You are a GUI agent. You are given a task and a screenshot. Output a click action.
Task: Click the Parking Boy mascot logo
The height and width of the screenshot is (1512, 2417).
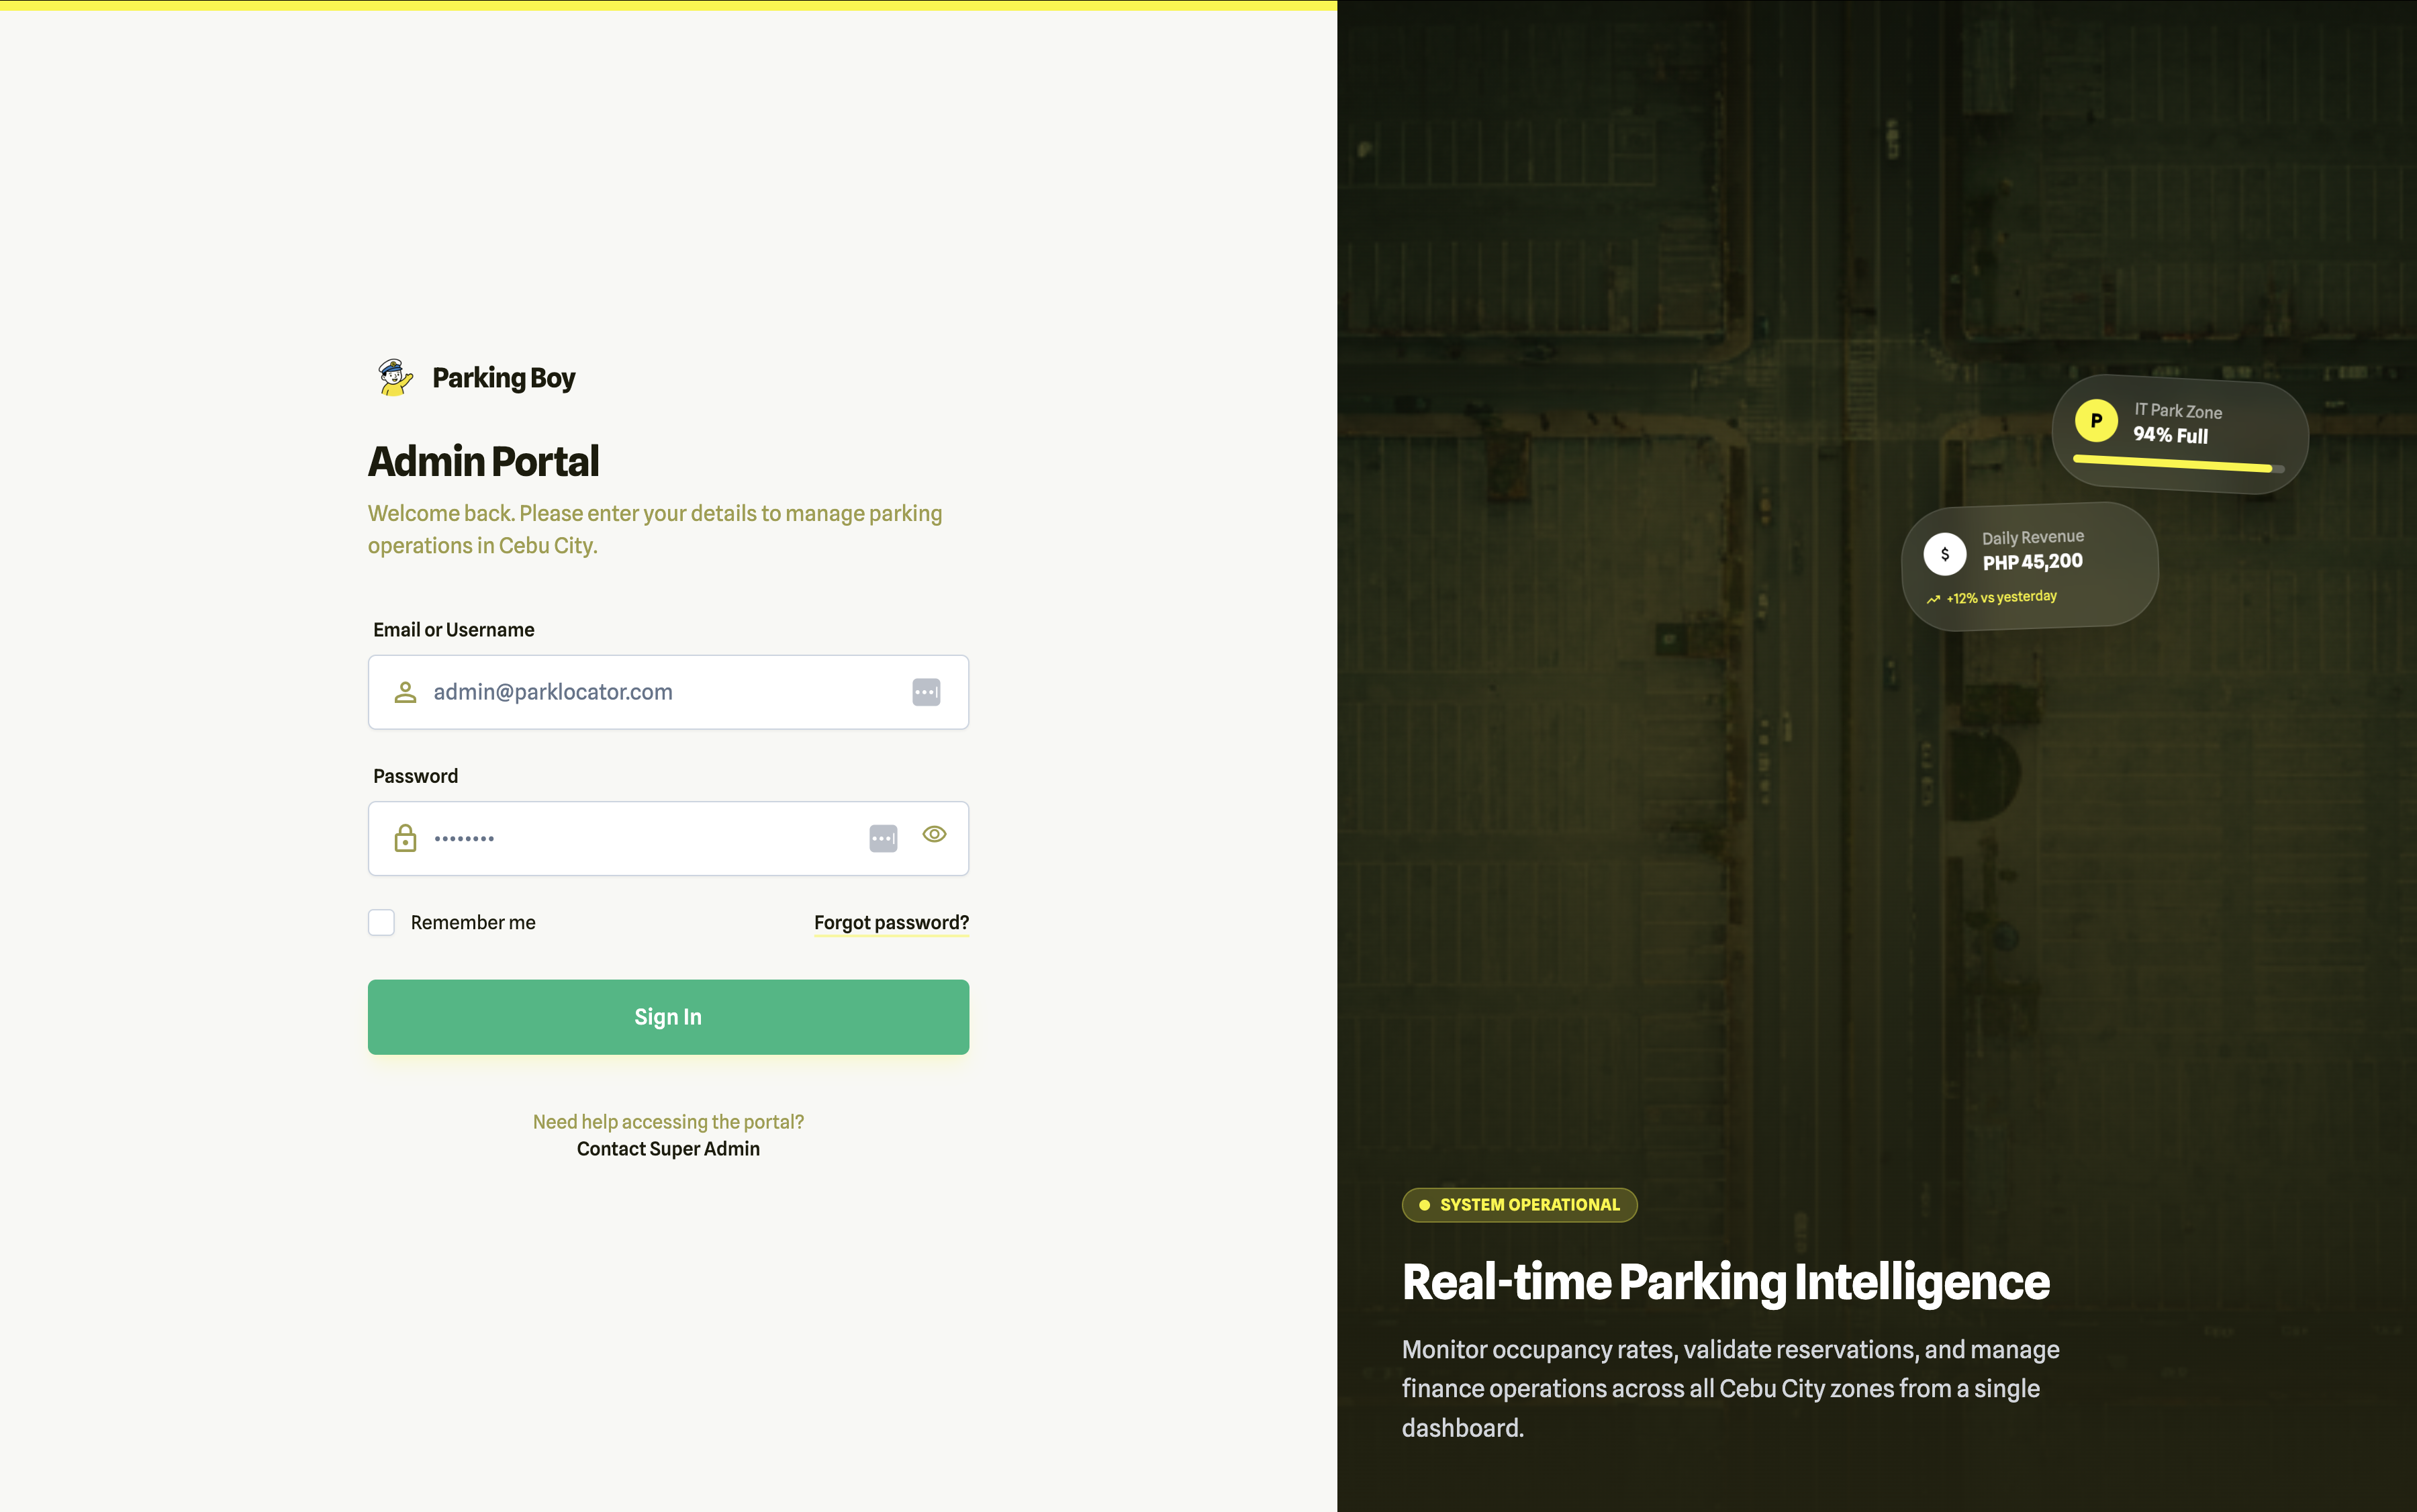395,378
